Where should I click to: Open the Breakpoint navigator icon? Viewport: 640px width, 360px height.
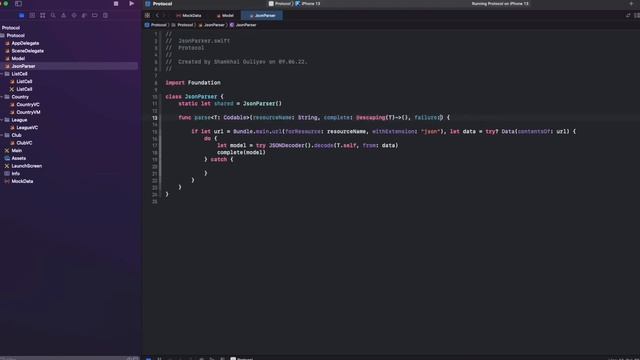[95, 16]
